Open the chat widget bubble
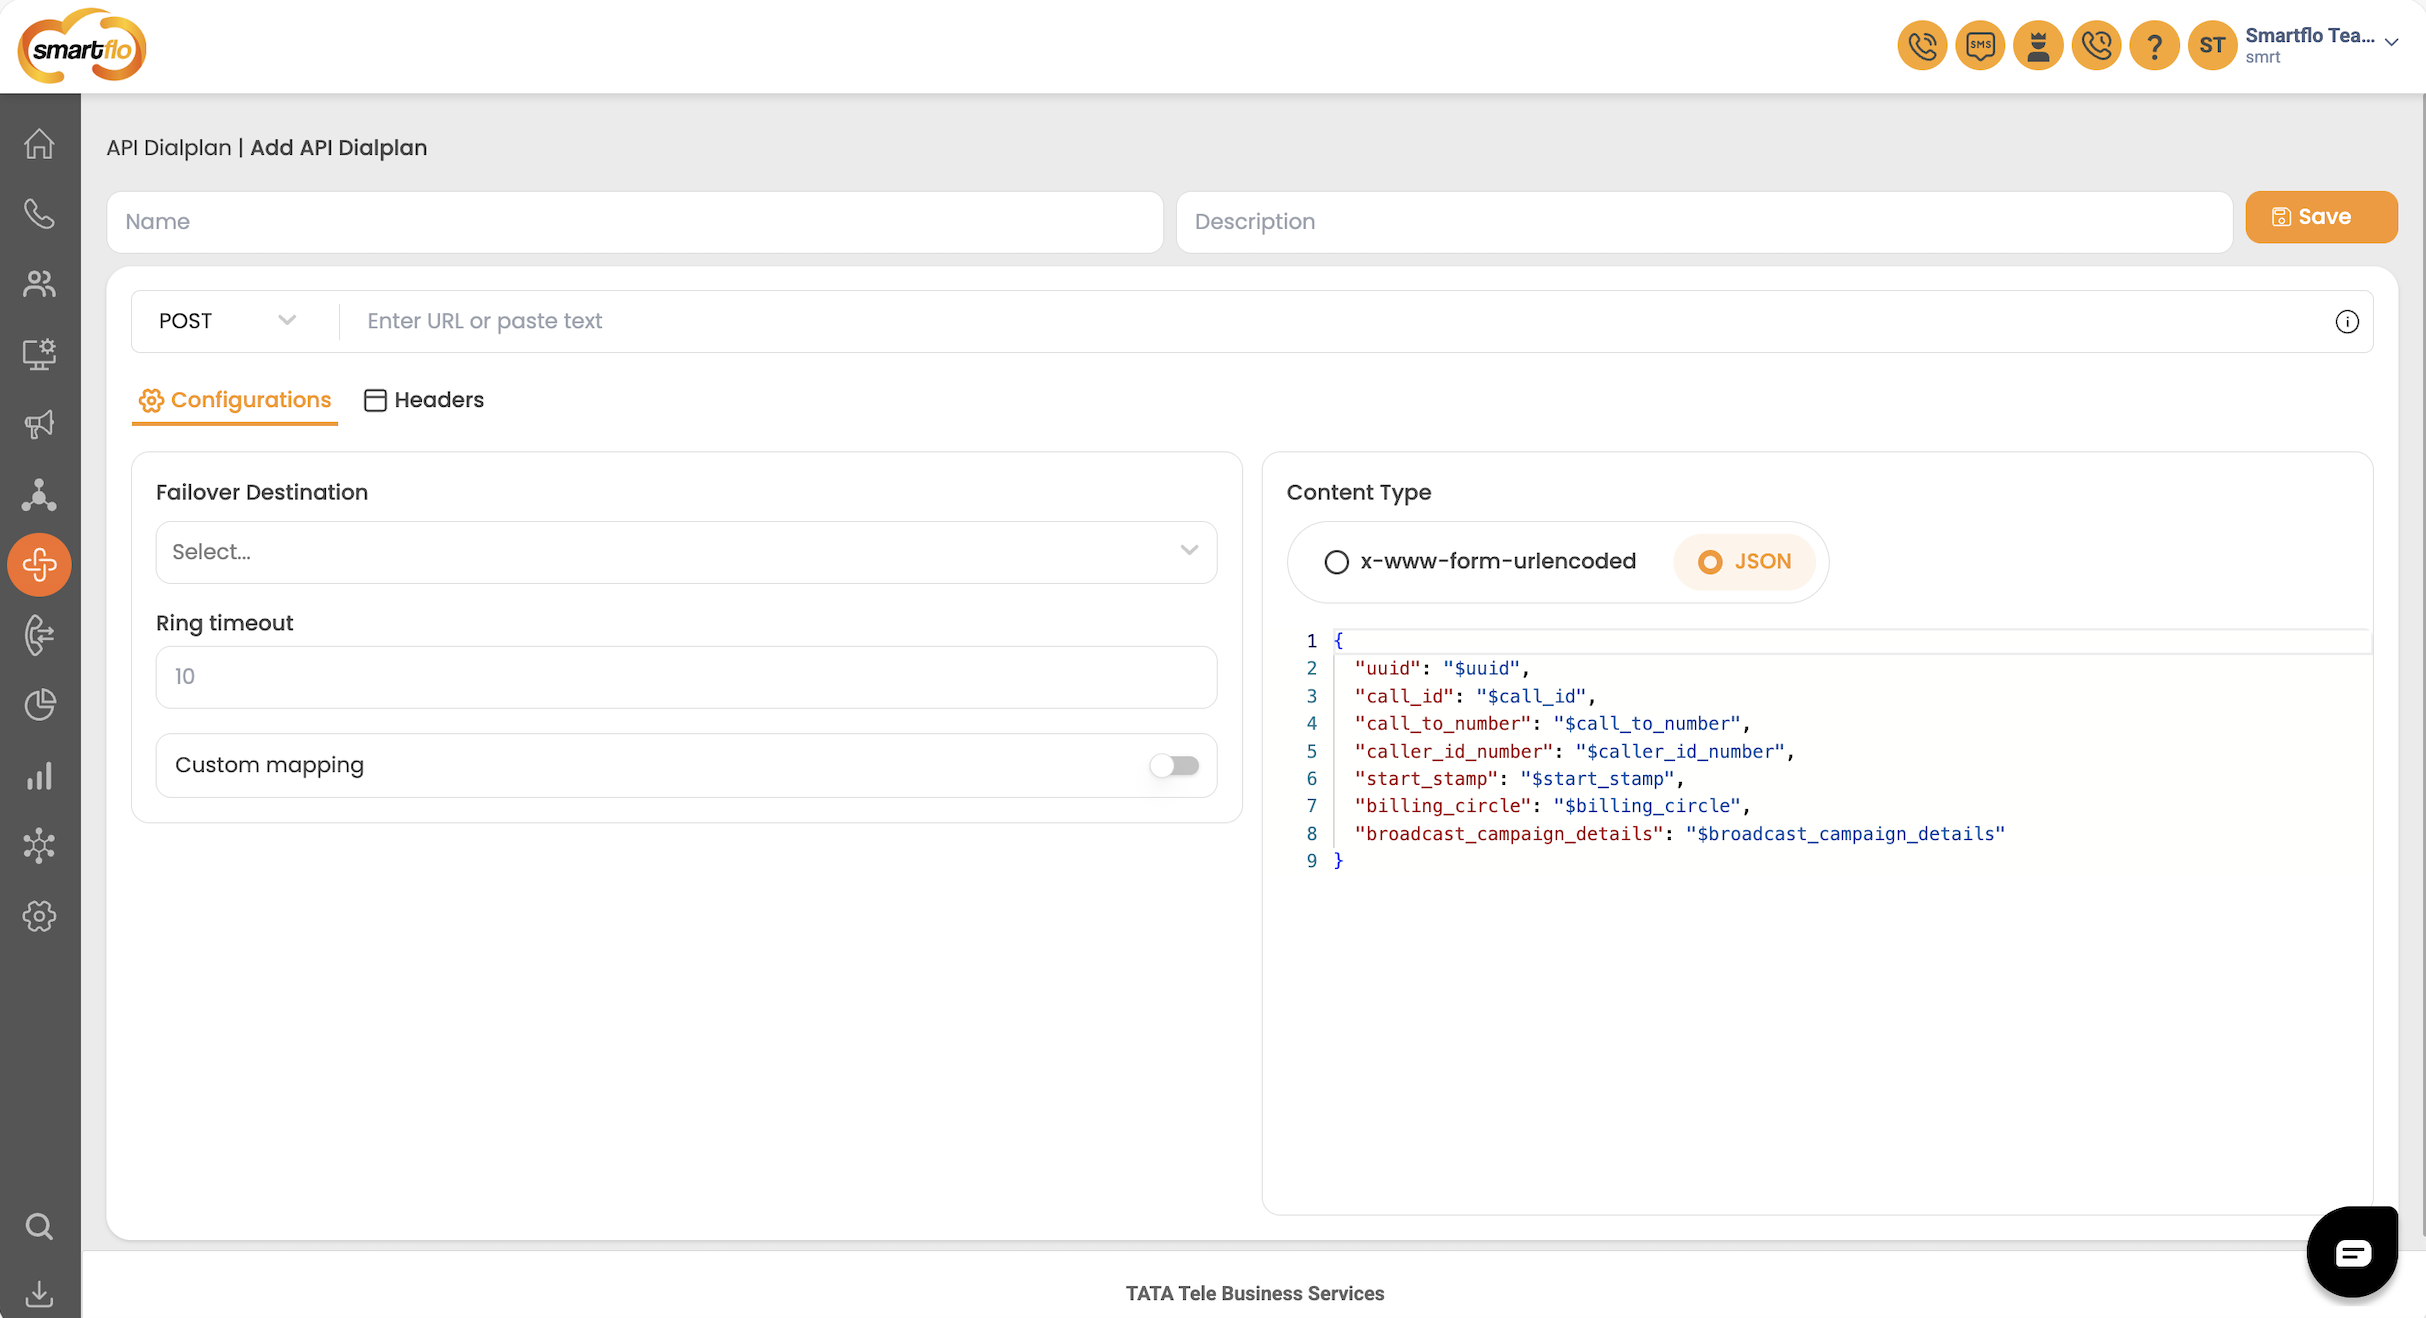Screen dimensions: 2426x1318 2352,1252
